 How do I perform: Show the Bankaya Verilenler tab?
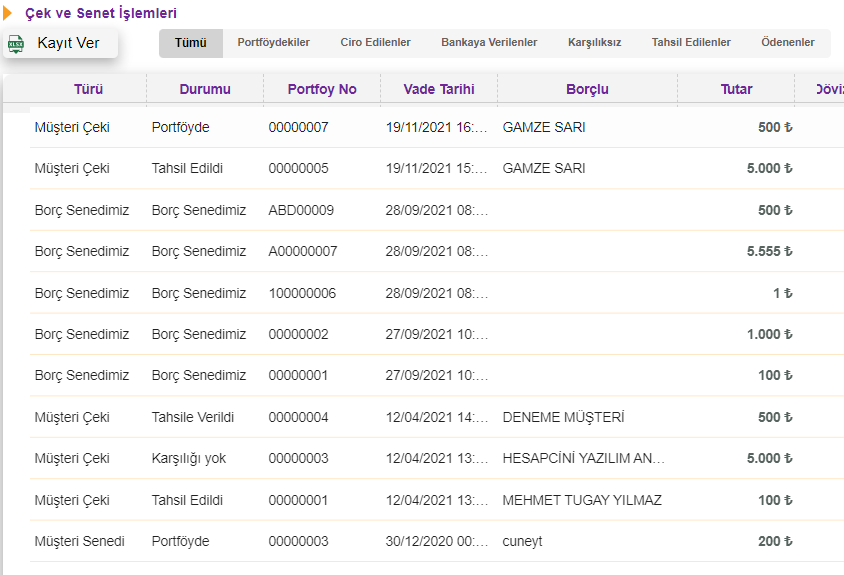point(489,43)
